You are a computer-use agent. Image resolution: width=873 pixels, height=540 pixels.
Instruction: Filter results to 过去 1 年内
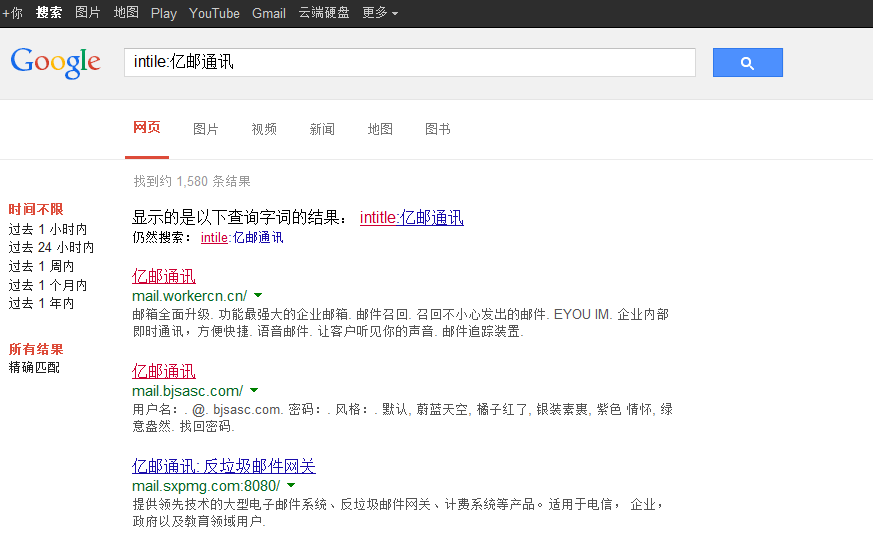(41, 303)
